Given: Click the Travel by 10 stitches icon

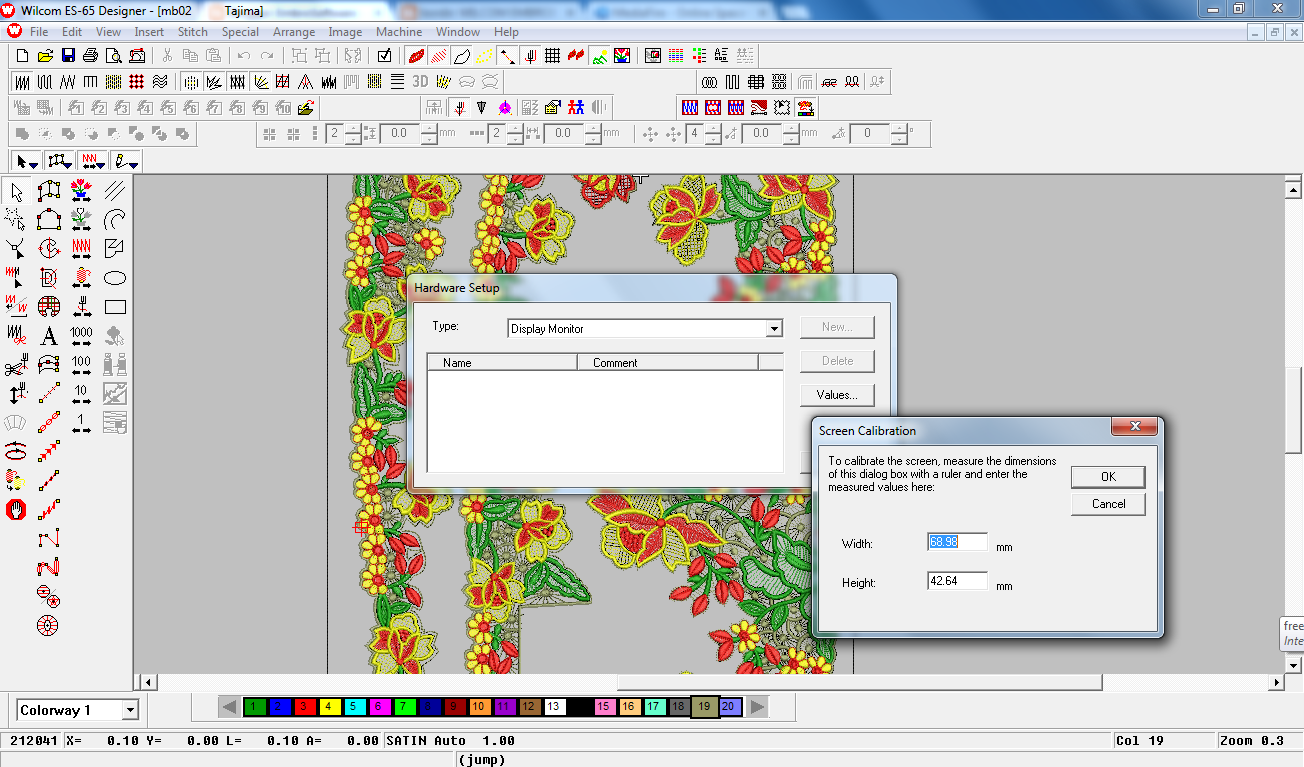Looking at the screenshot, I should [82, 394].
